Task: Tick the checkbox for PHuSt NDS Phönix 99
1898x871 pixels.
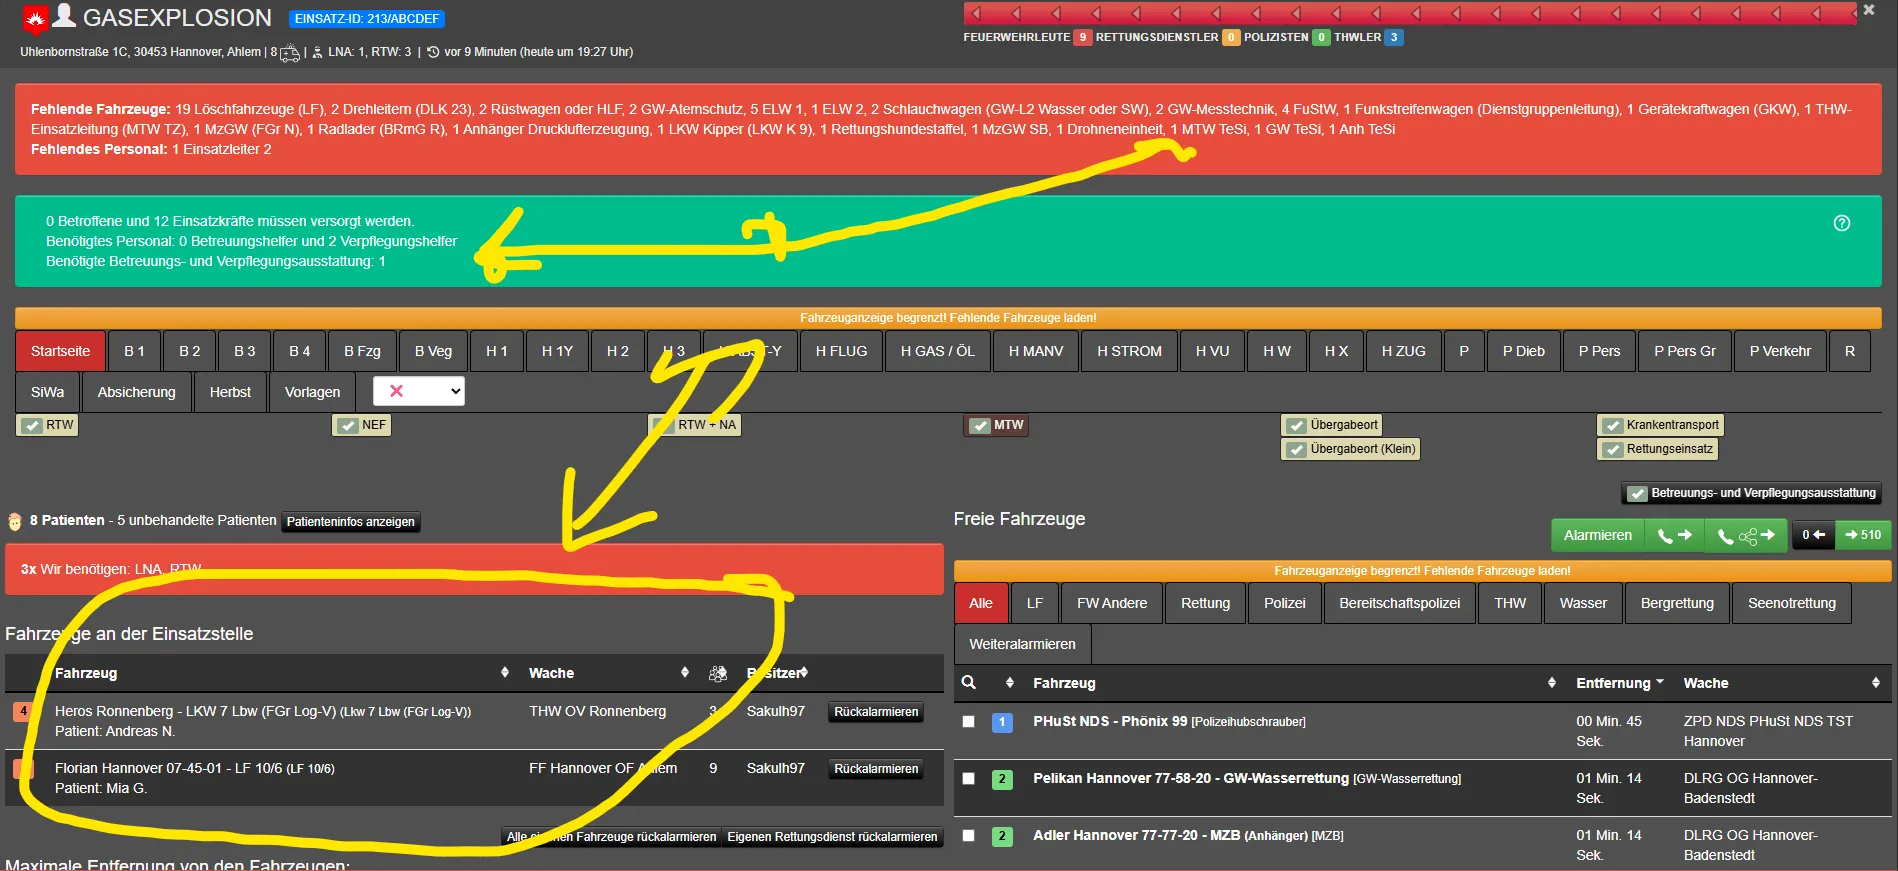Action: tap(968, 721)
